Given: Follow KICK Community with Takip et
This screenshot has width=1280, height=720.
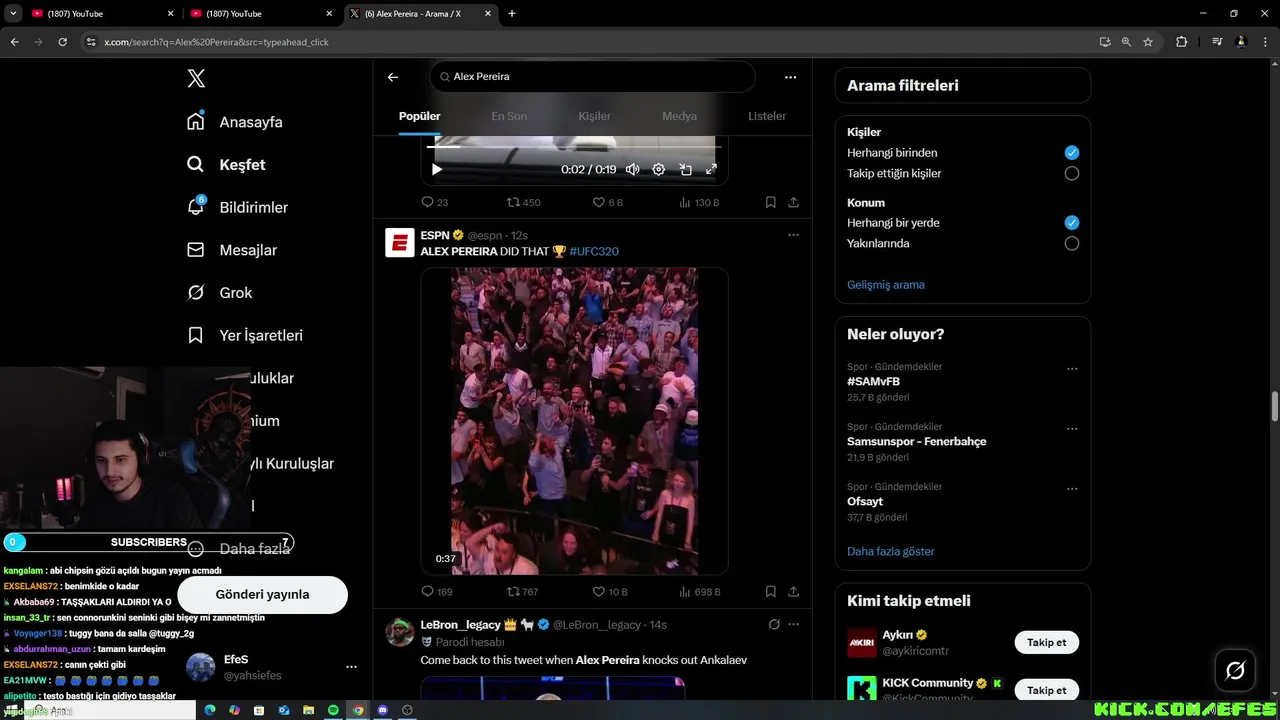Looking at the screenshot, I should pyautogui.click(x=1046, y=690).
